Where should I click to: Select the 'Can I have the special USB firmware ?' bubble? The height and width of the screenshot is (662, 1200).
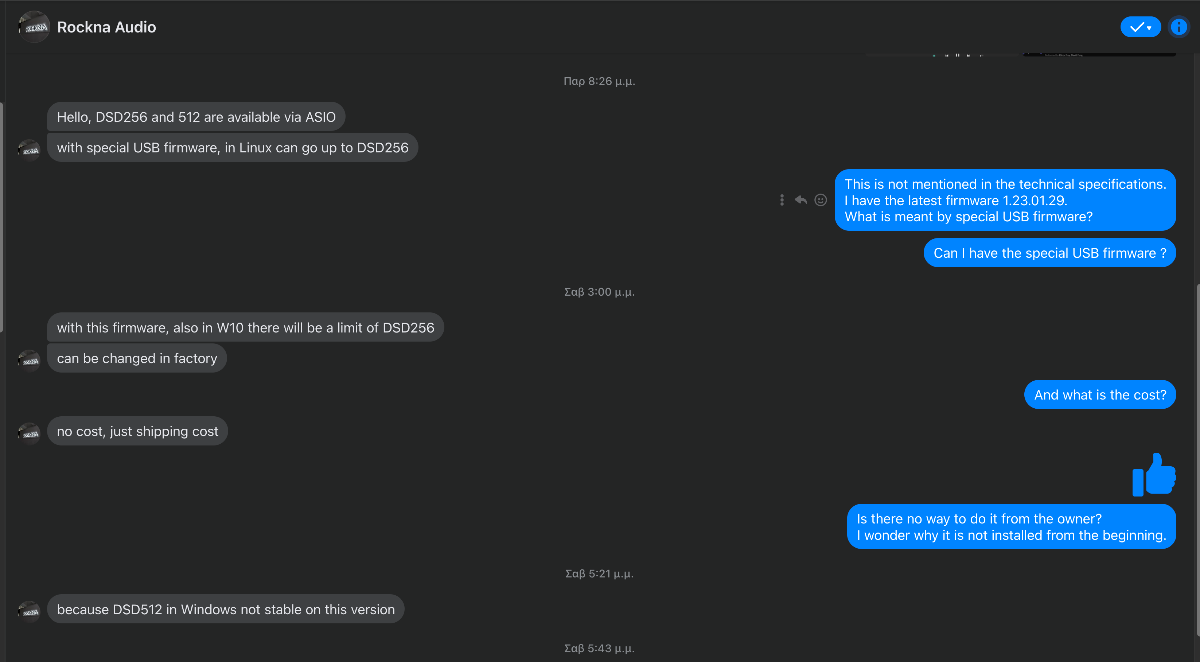point(1049,253)
